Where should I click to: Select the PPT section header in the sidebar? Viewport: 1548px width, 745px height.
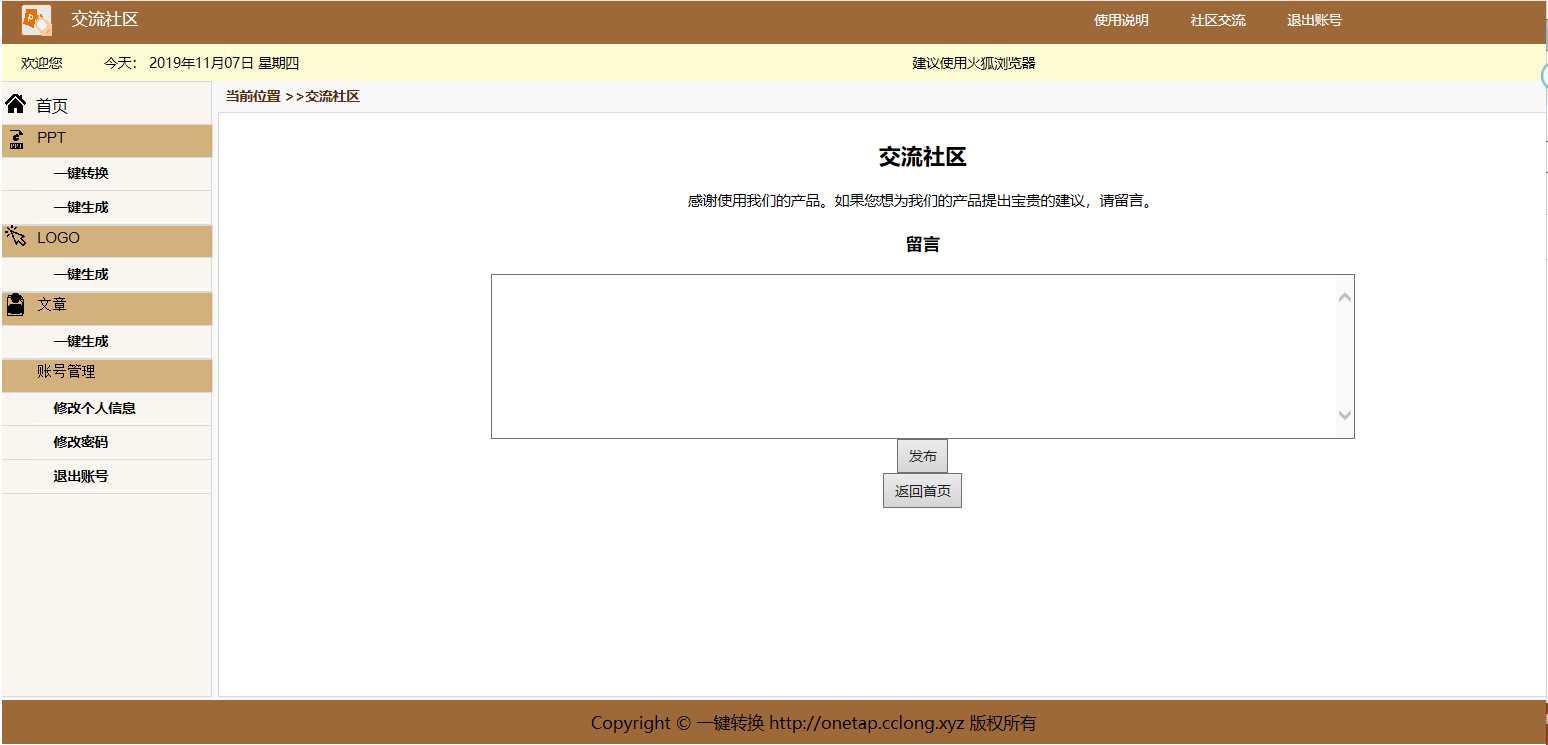tap(107, 140)
